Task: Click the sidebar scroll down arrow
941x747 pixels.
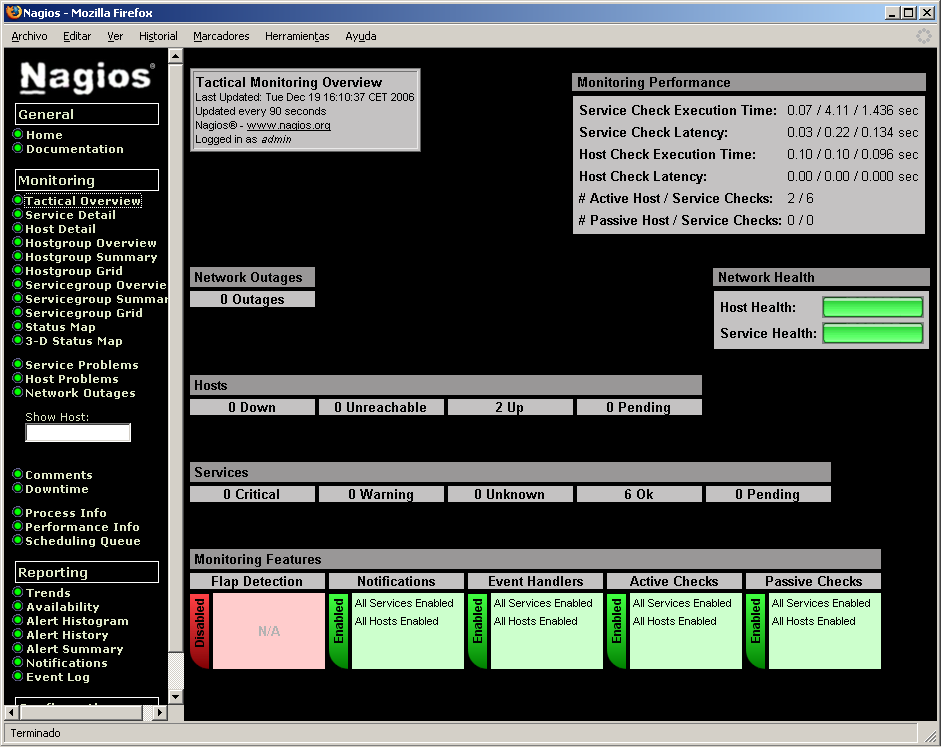Action: coord(176,697)
